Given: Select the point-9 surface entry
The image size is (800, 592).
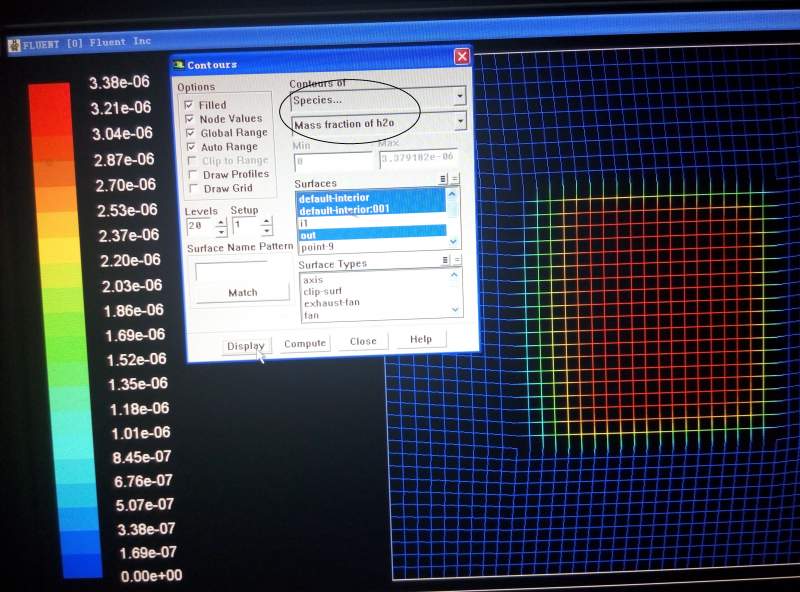Looking at the screenshot, I should coord(371,247).
